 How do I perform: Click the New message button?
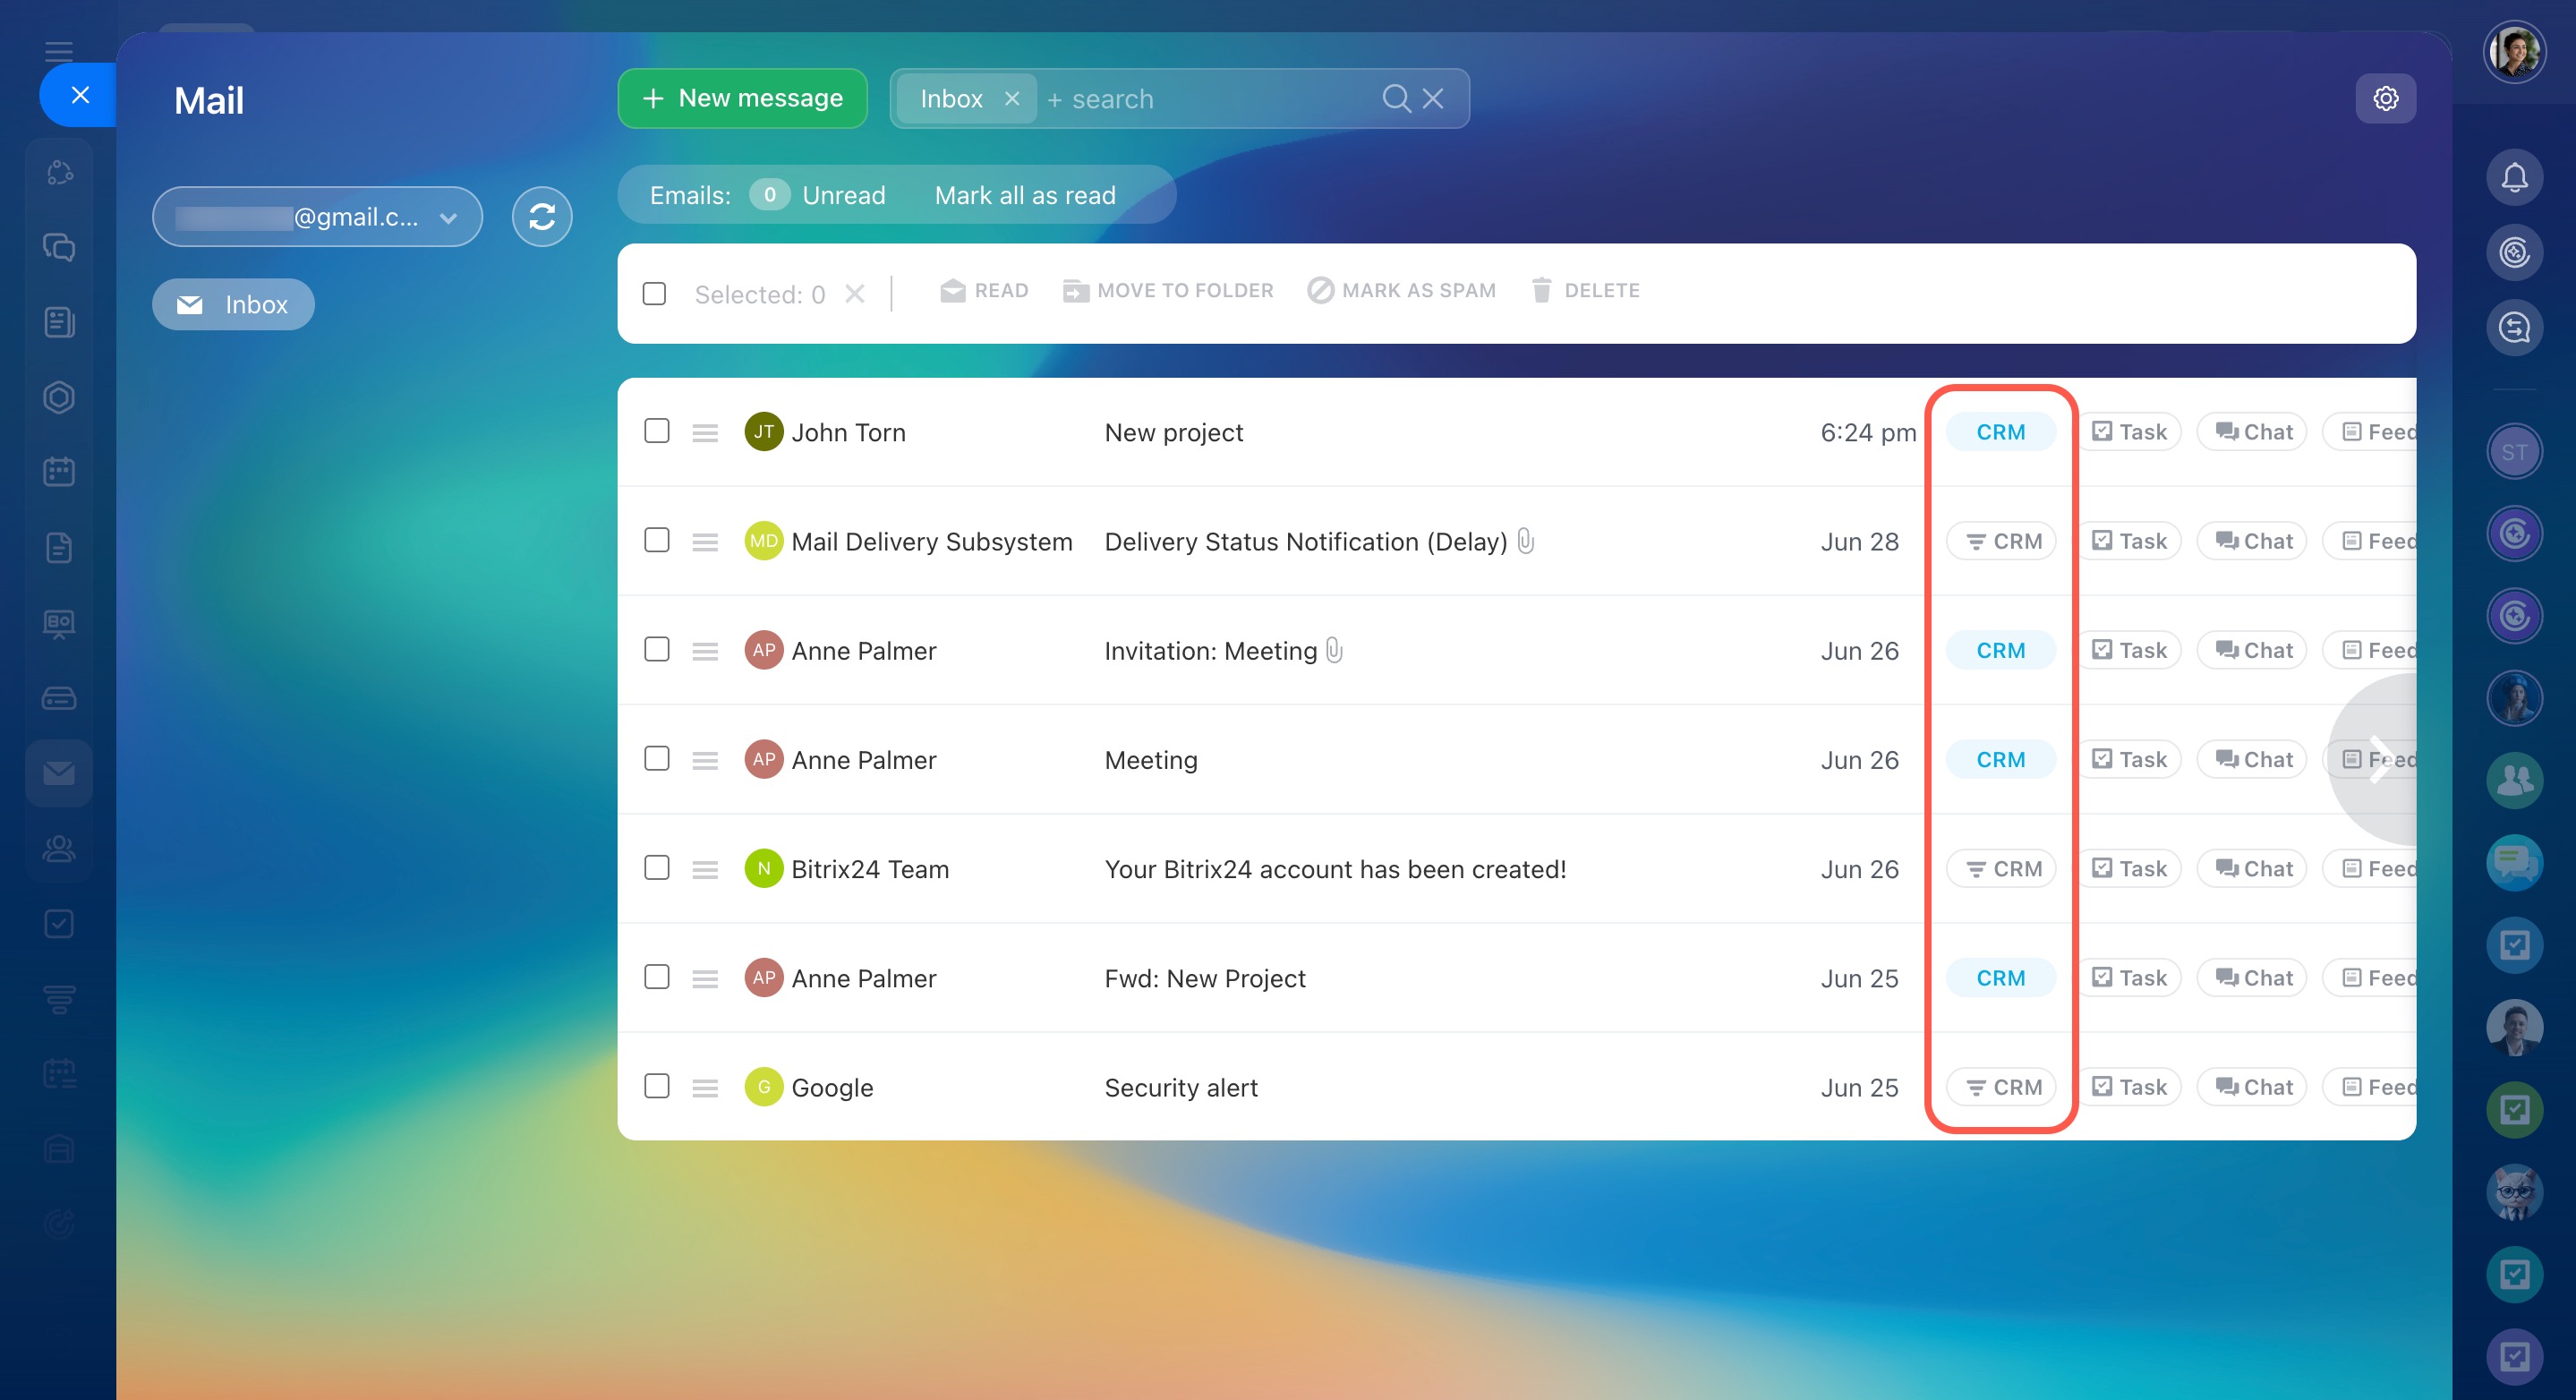coord(742,99)
